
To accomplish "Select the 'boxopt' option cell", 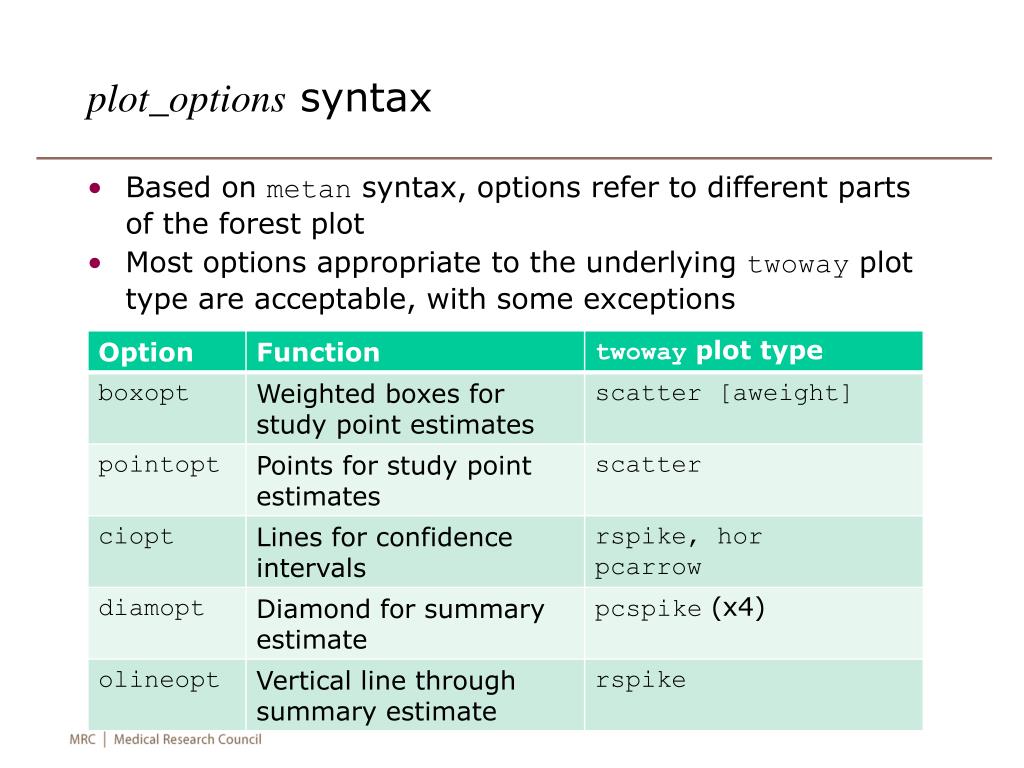I will [x=167, y=408].
